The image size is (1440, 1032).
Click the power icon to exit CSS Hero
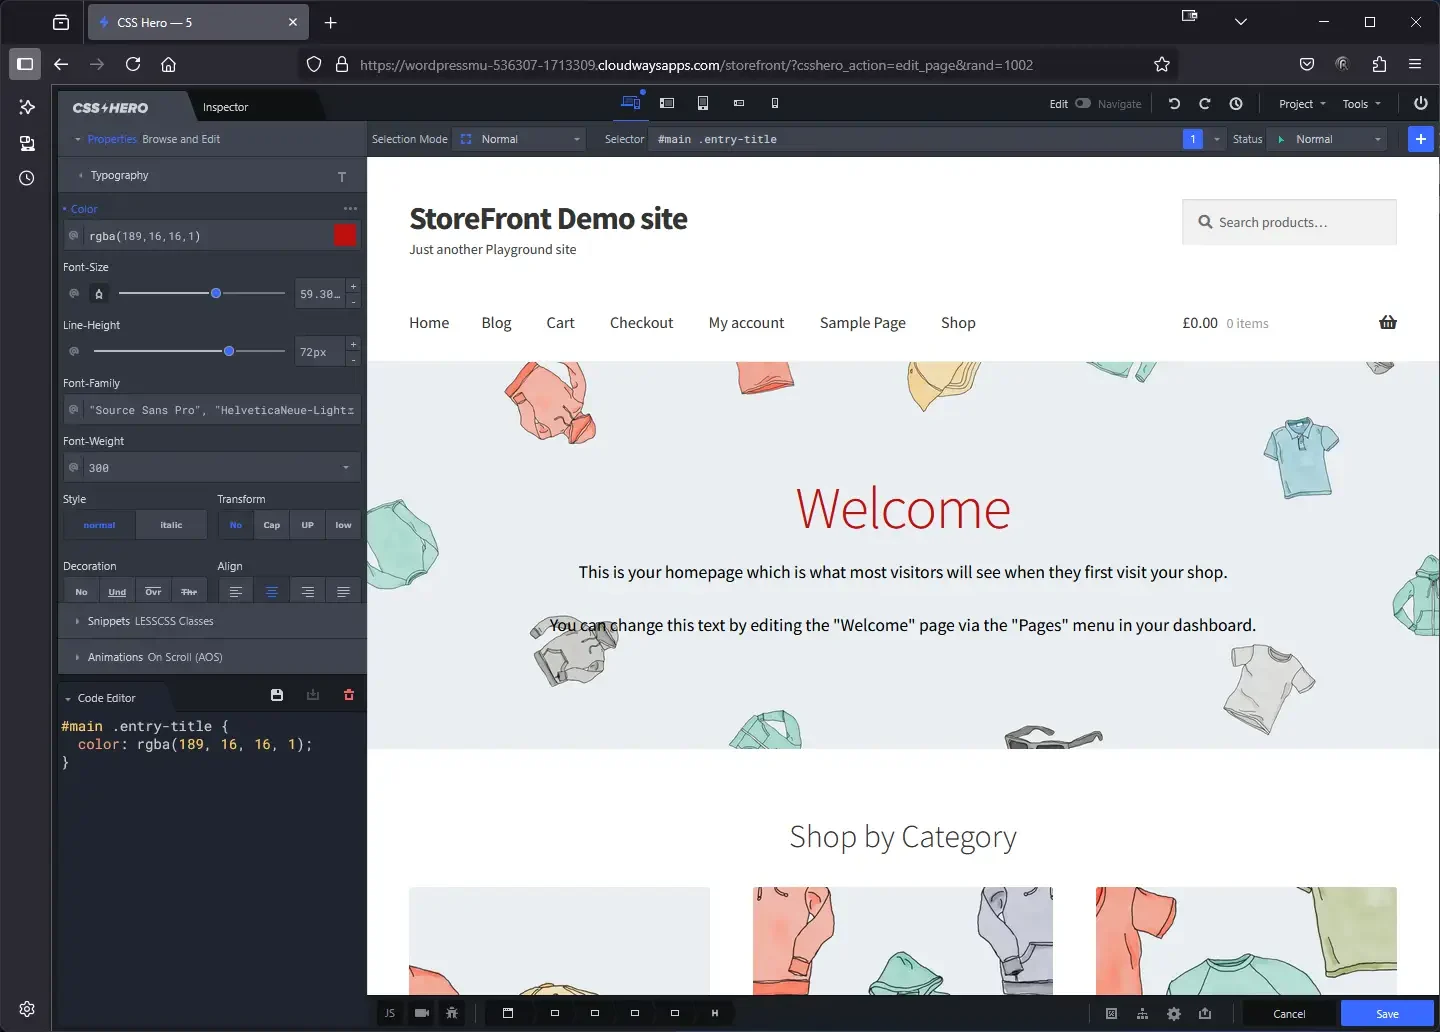tap(1420, 103)
